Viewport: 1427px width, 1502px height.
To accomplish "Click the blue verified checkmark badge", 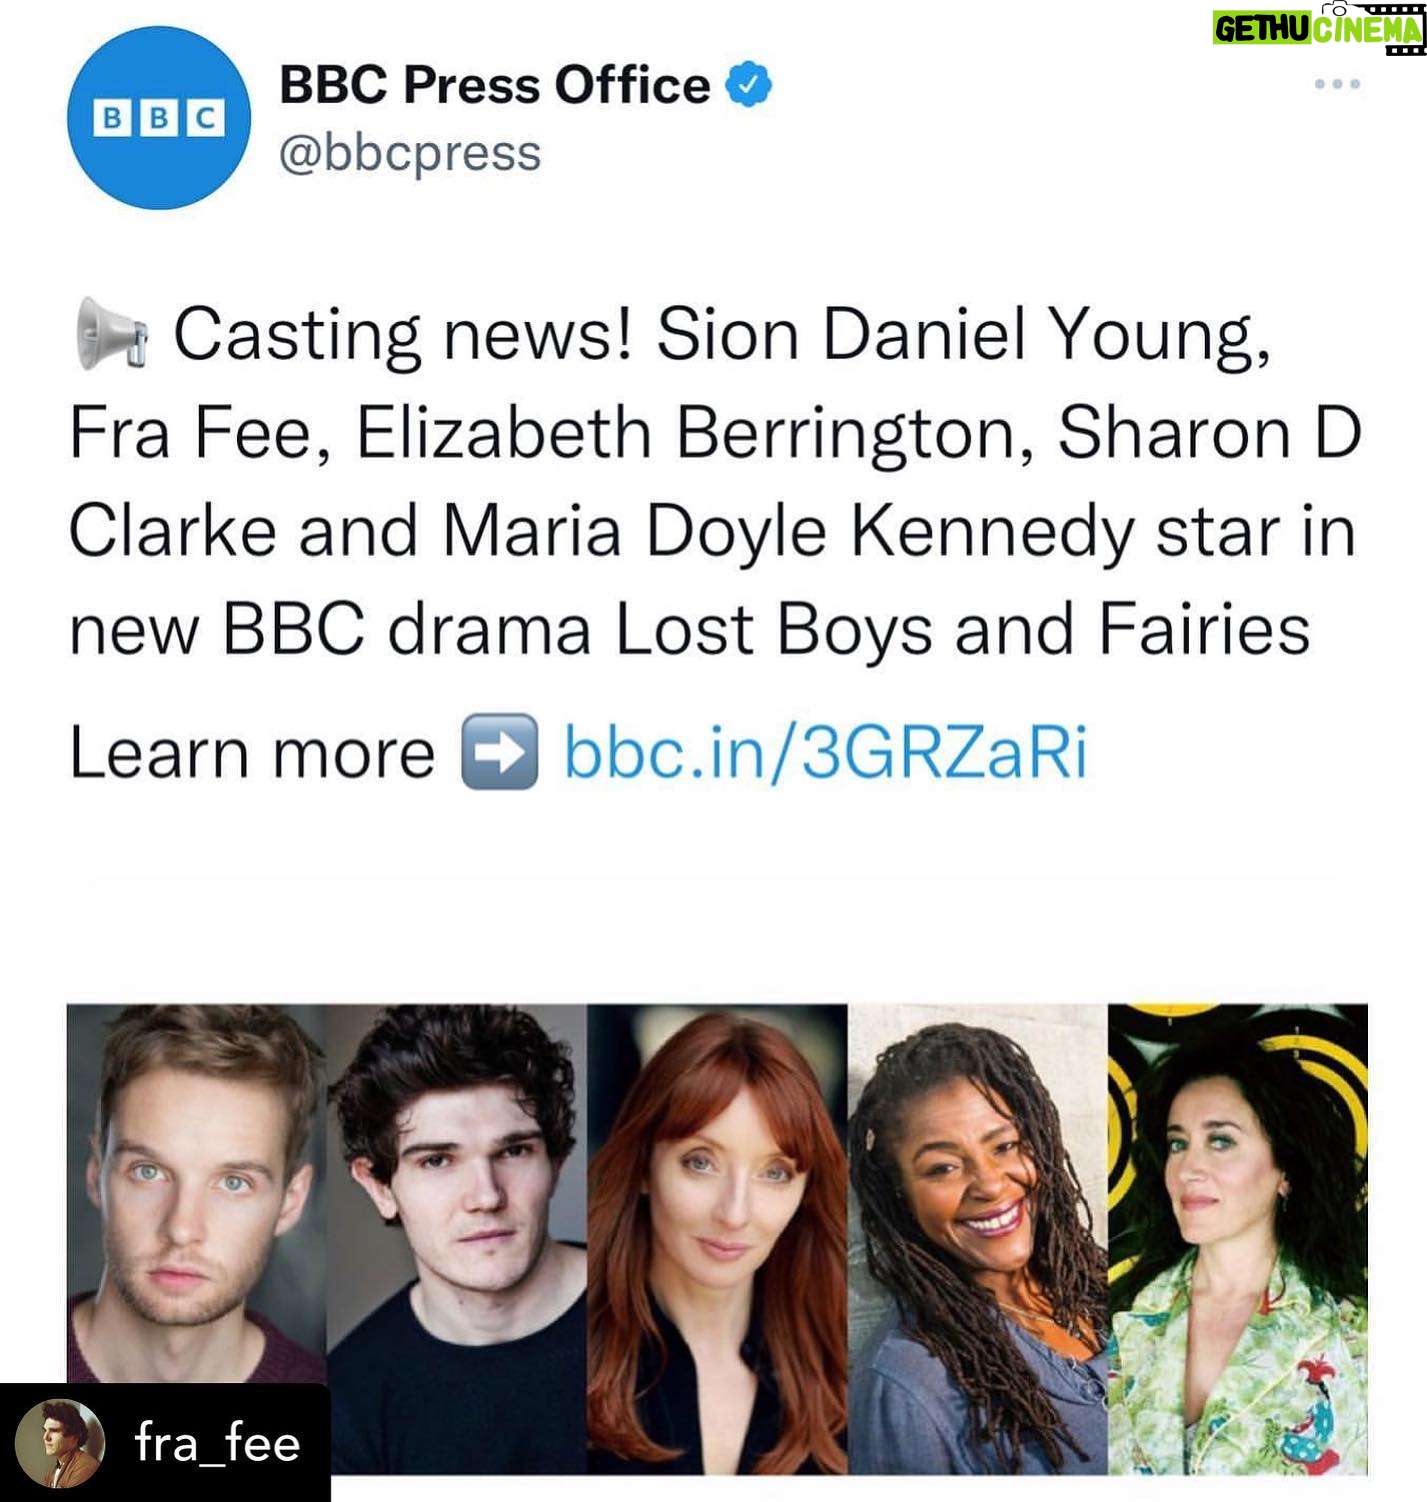I will pyautogui.click(x=748, y=84).
